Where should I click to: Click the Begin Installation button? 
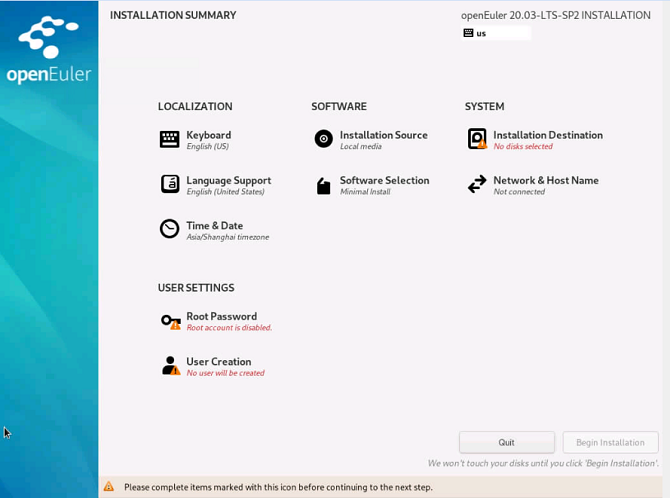coord(610,442)
